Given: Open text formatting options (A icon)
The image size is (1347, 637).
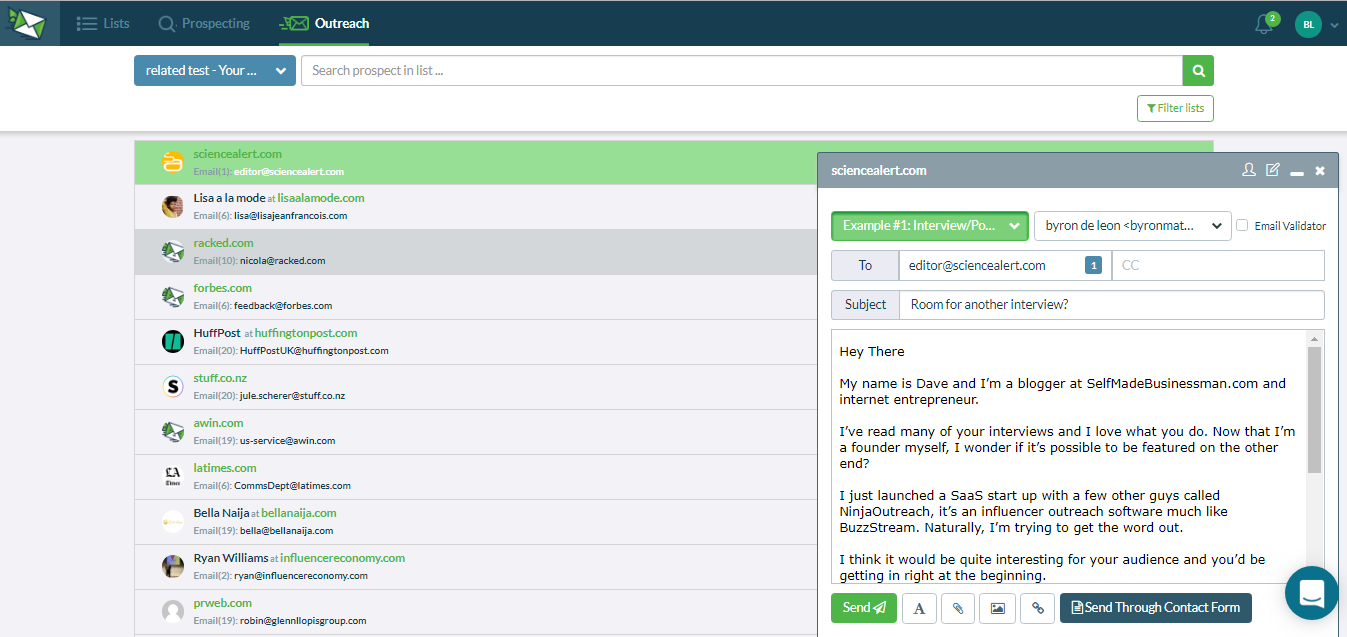Looking at the screenshot, I should [919, 607].
